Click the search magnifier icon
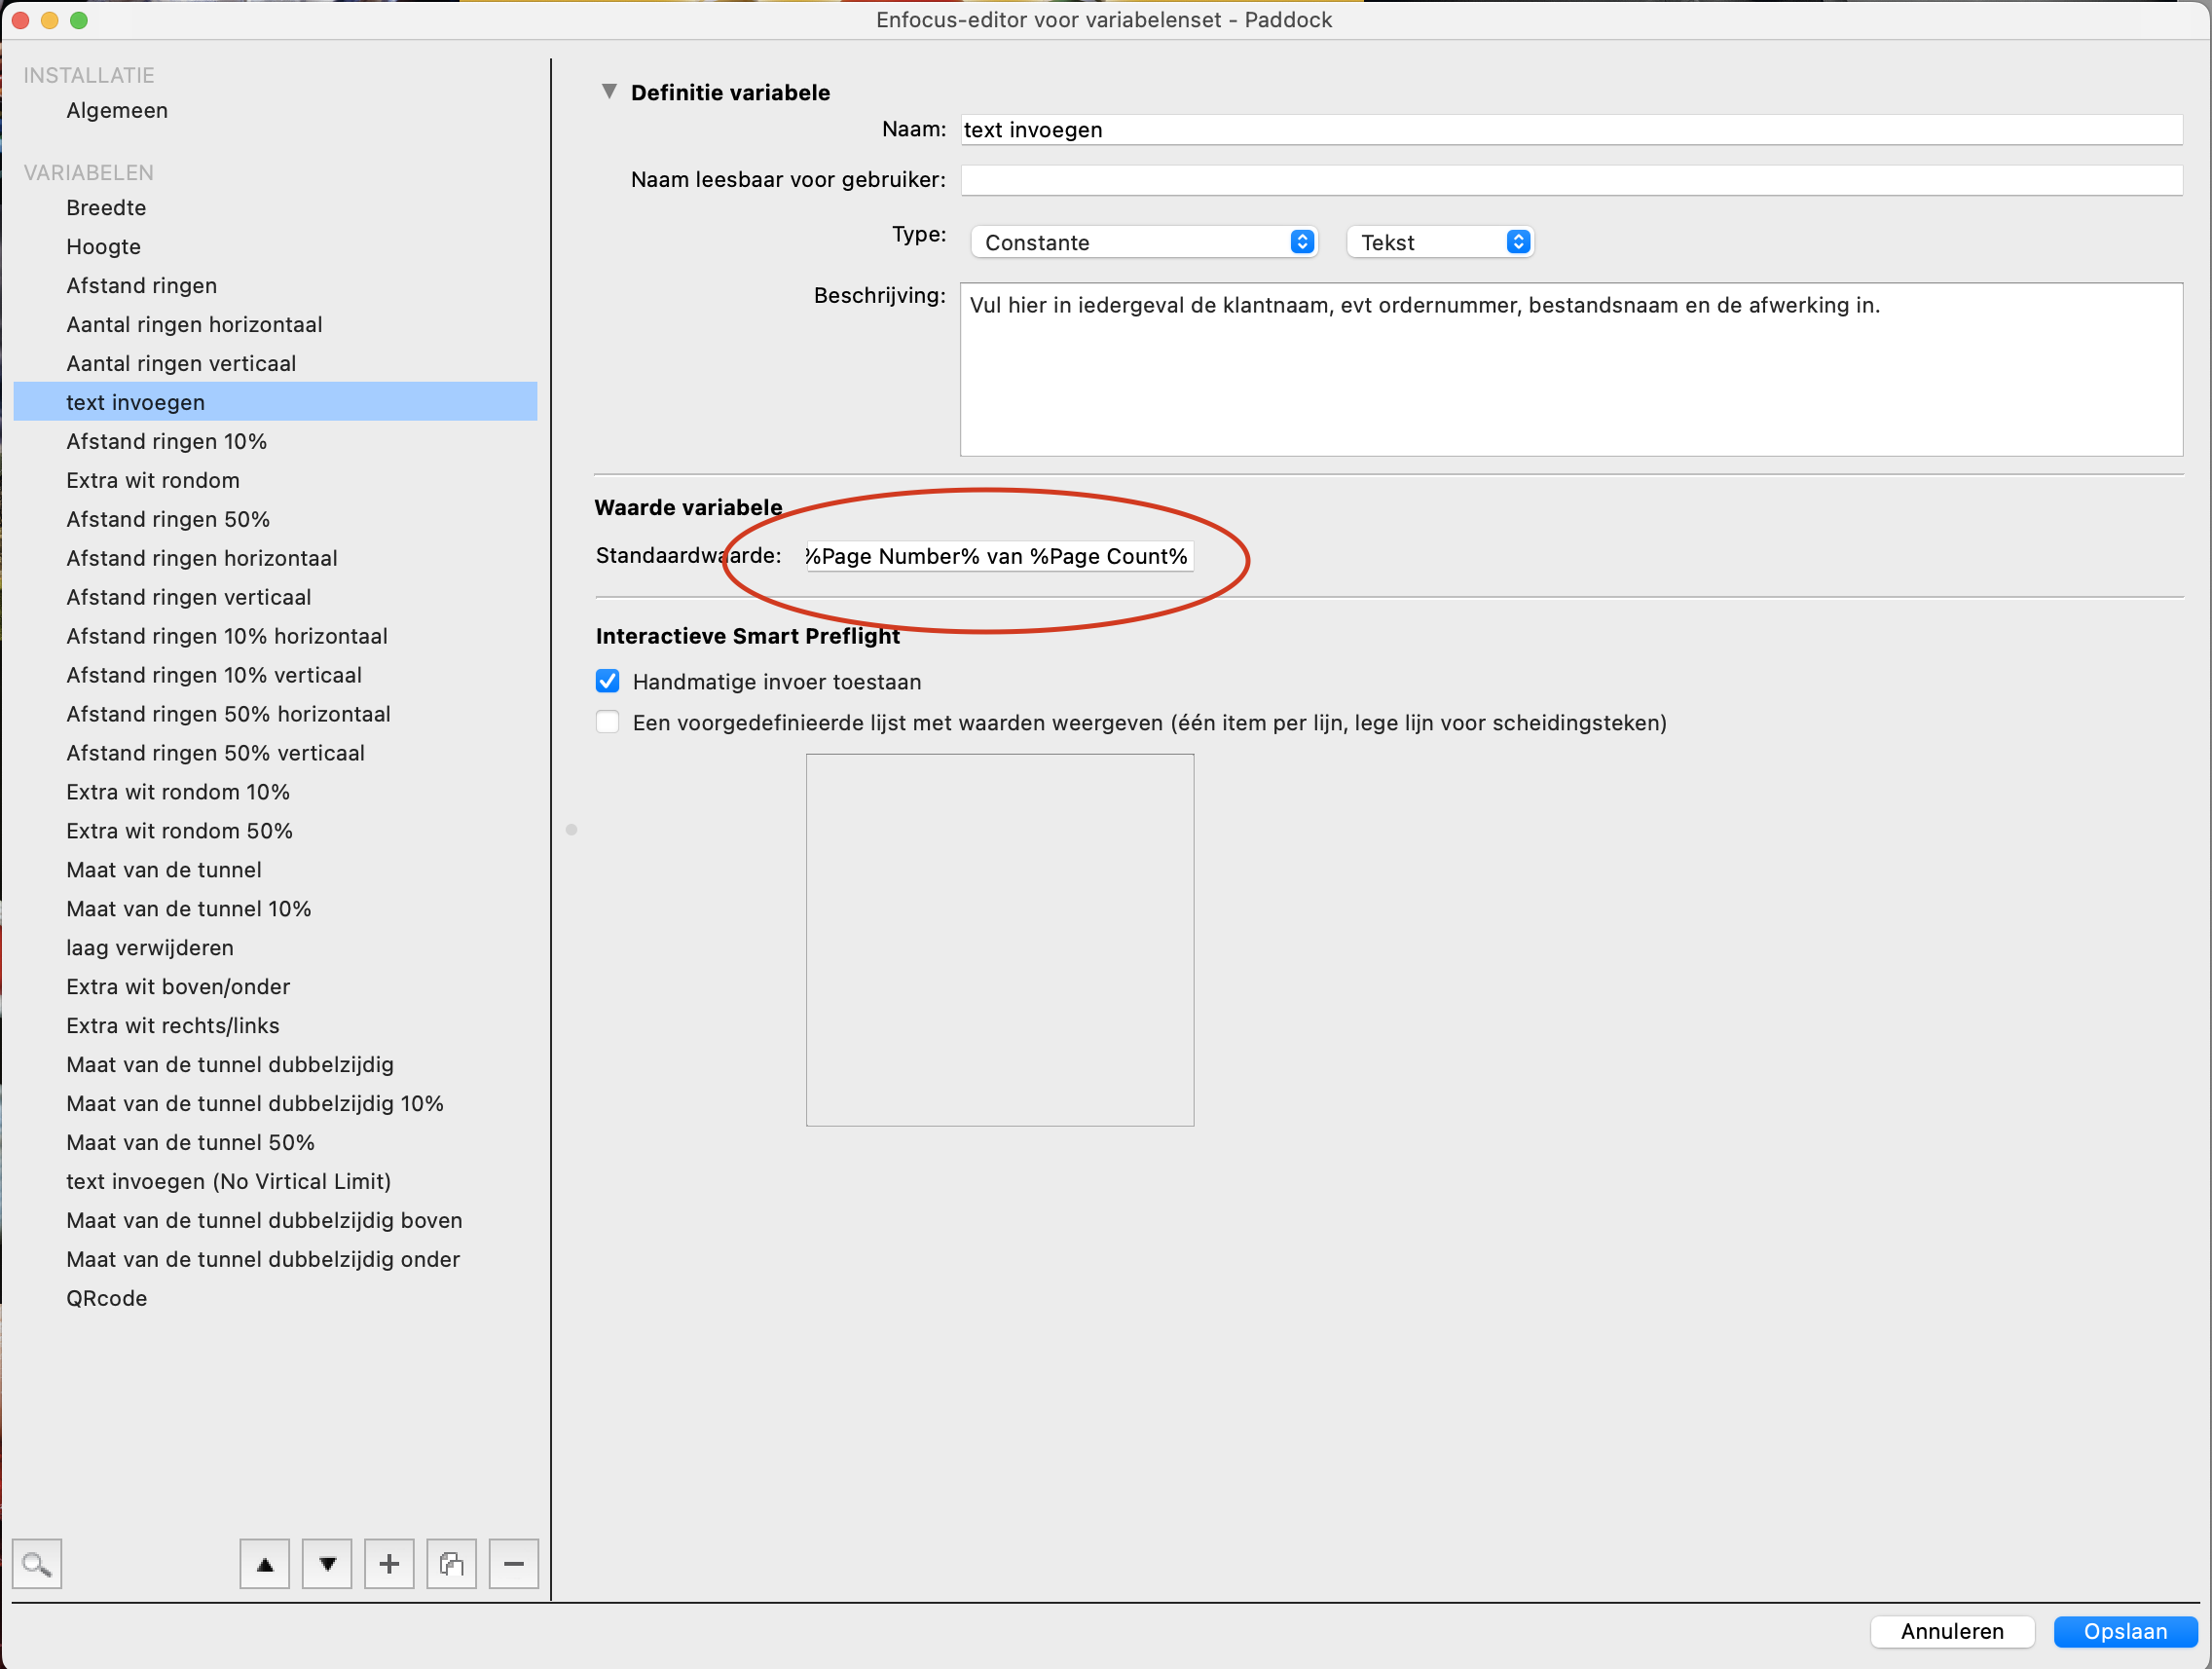Screen dimensions: 2212x1669 37,1563
